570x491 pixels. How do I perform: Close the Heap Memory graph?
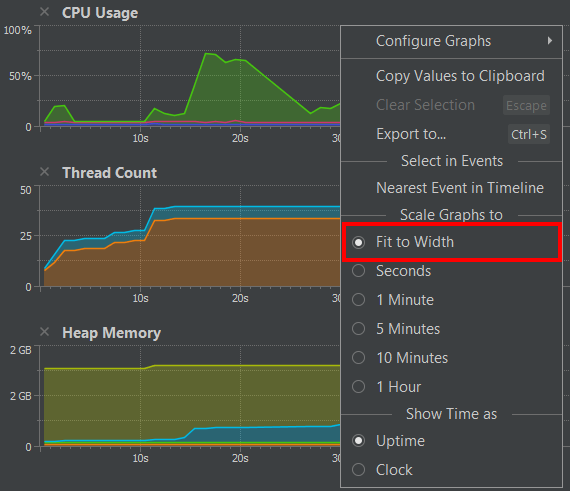(x=44, y=331)
